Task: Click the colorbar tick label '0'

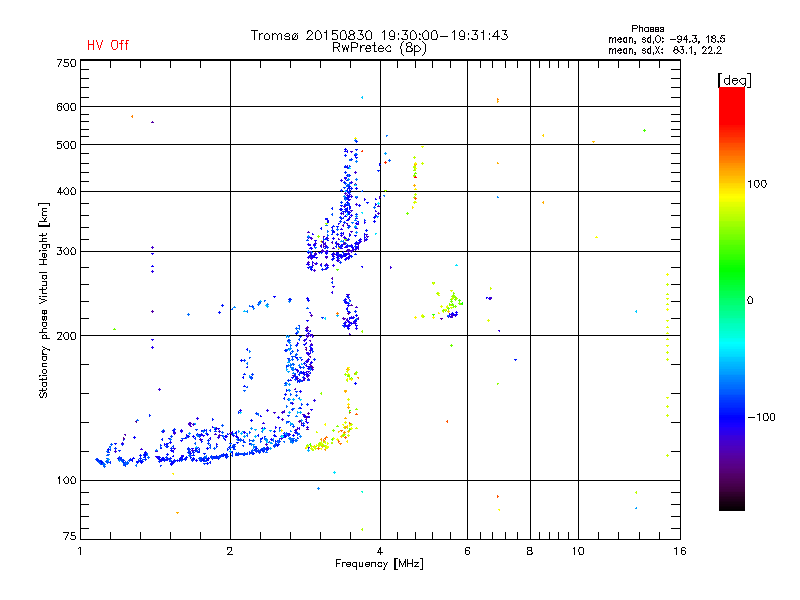Action: [750, 301]
